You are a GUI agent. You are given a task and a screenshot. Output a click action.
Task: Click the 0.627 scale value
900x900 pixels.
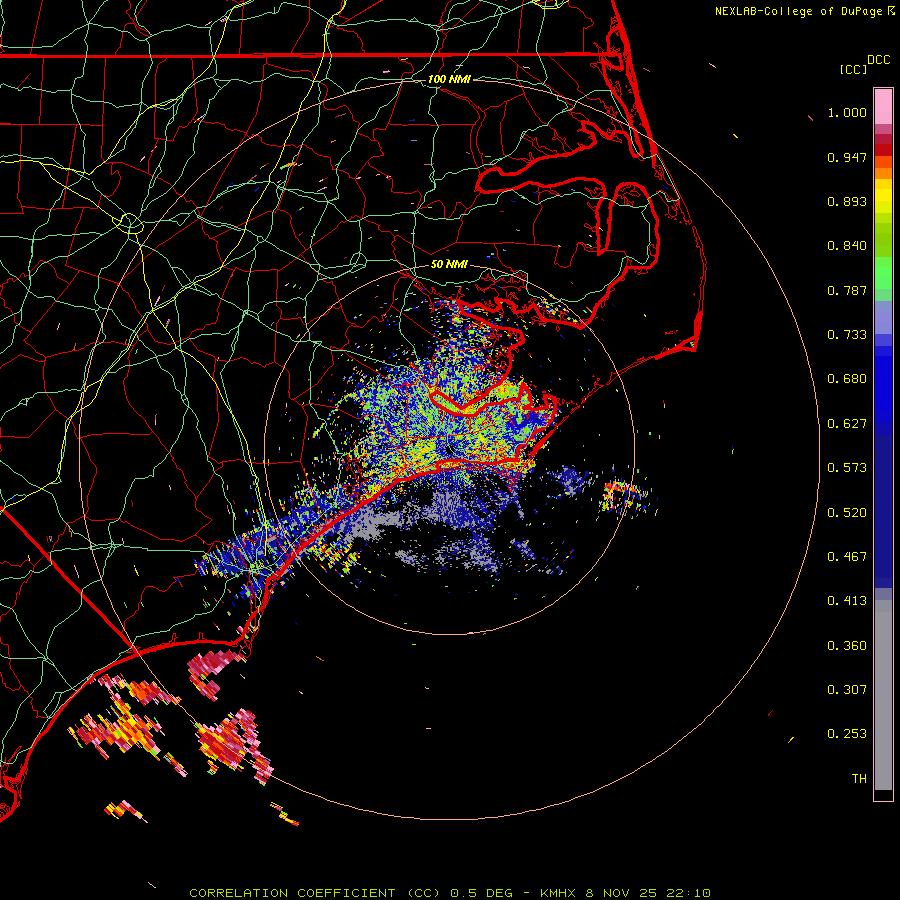pyautogui.click(x=847, y=424)
